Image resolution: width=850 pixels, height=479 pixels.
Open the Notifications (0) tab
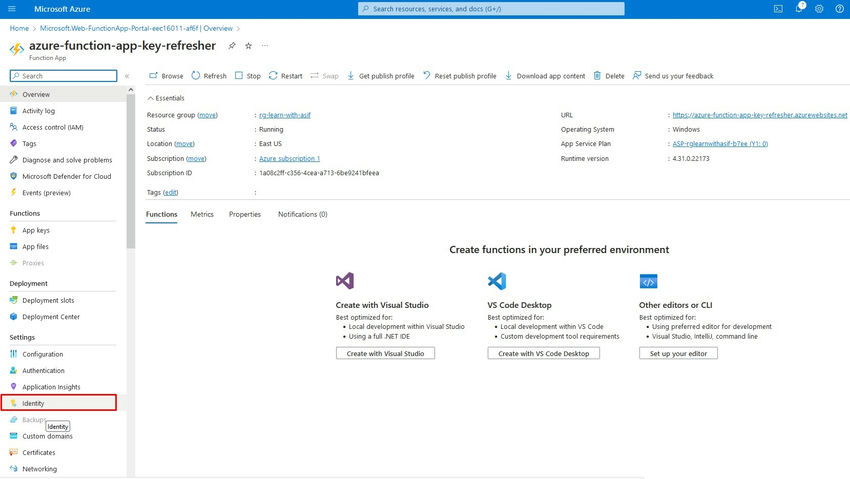(x=302, y=215)
